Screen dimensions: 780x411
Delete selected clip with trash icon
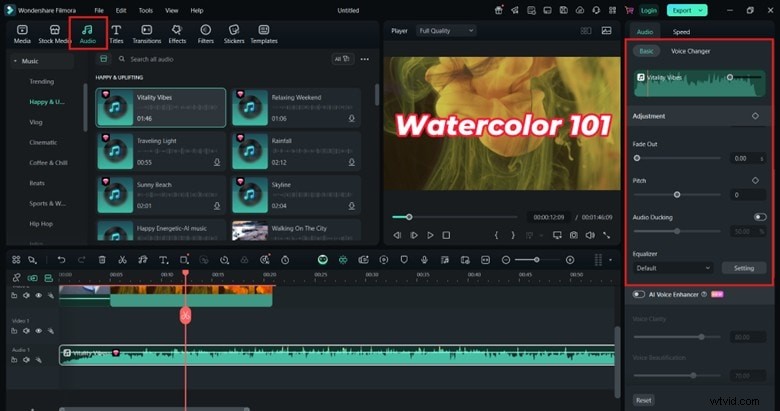coord(101,260)
